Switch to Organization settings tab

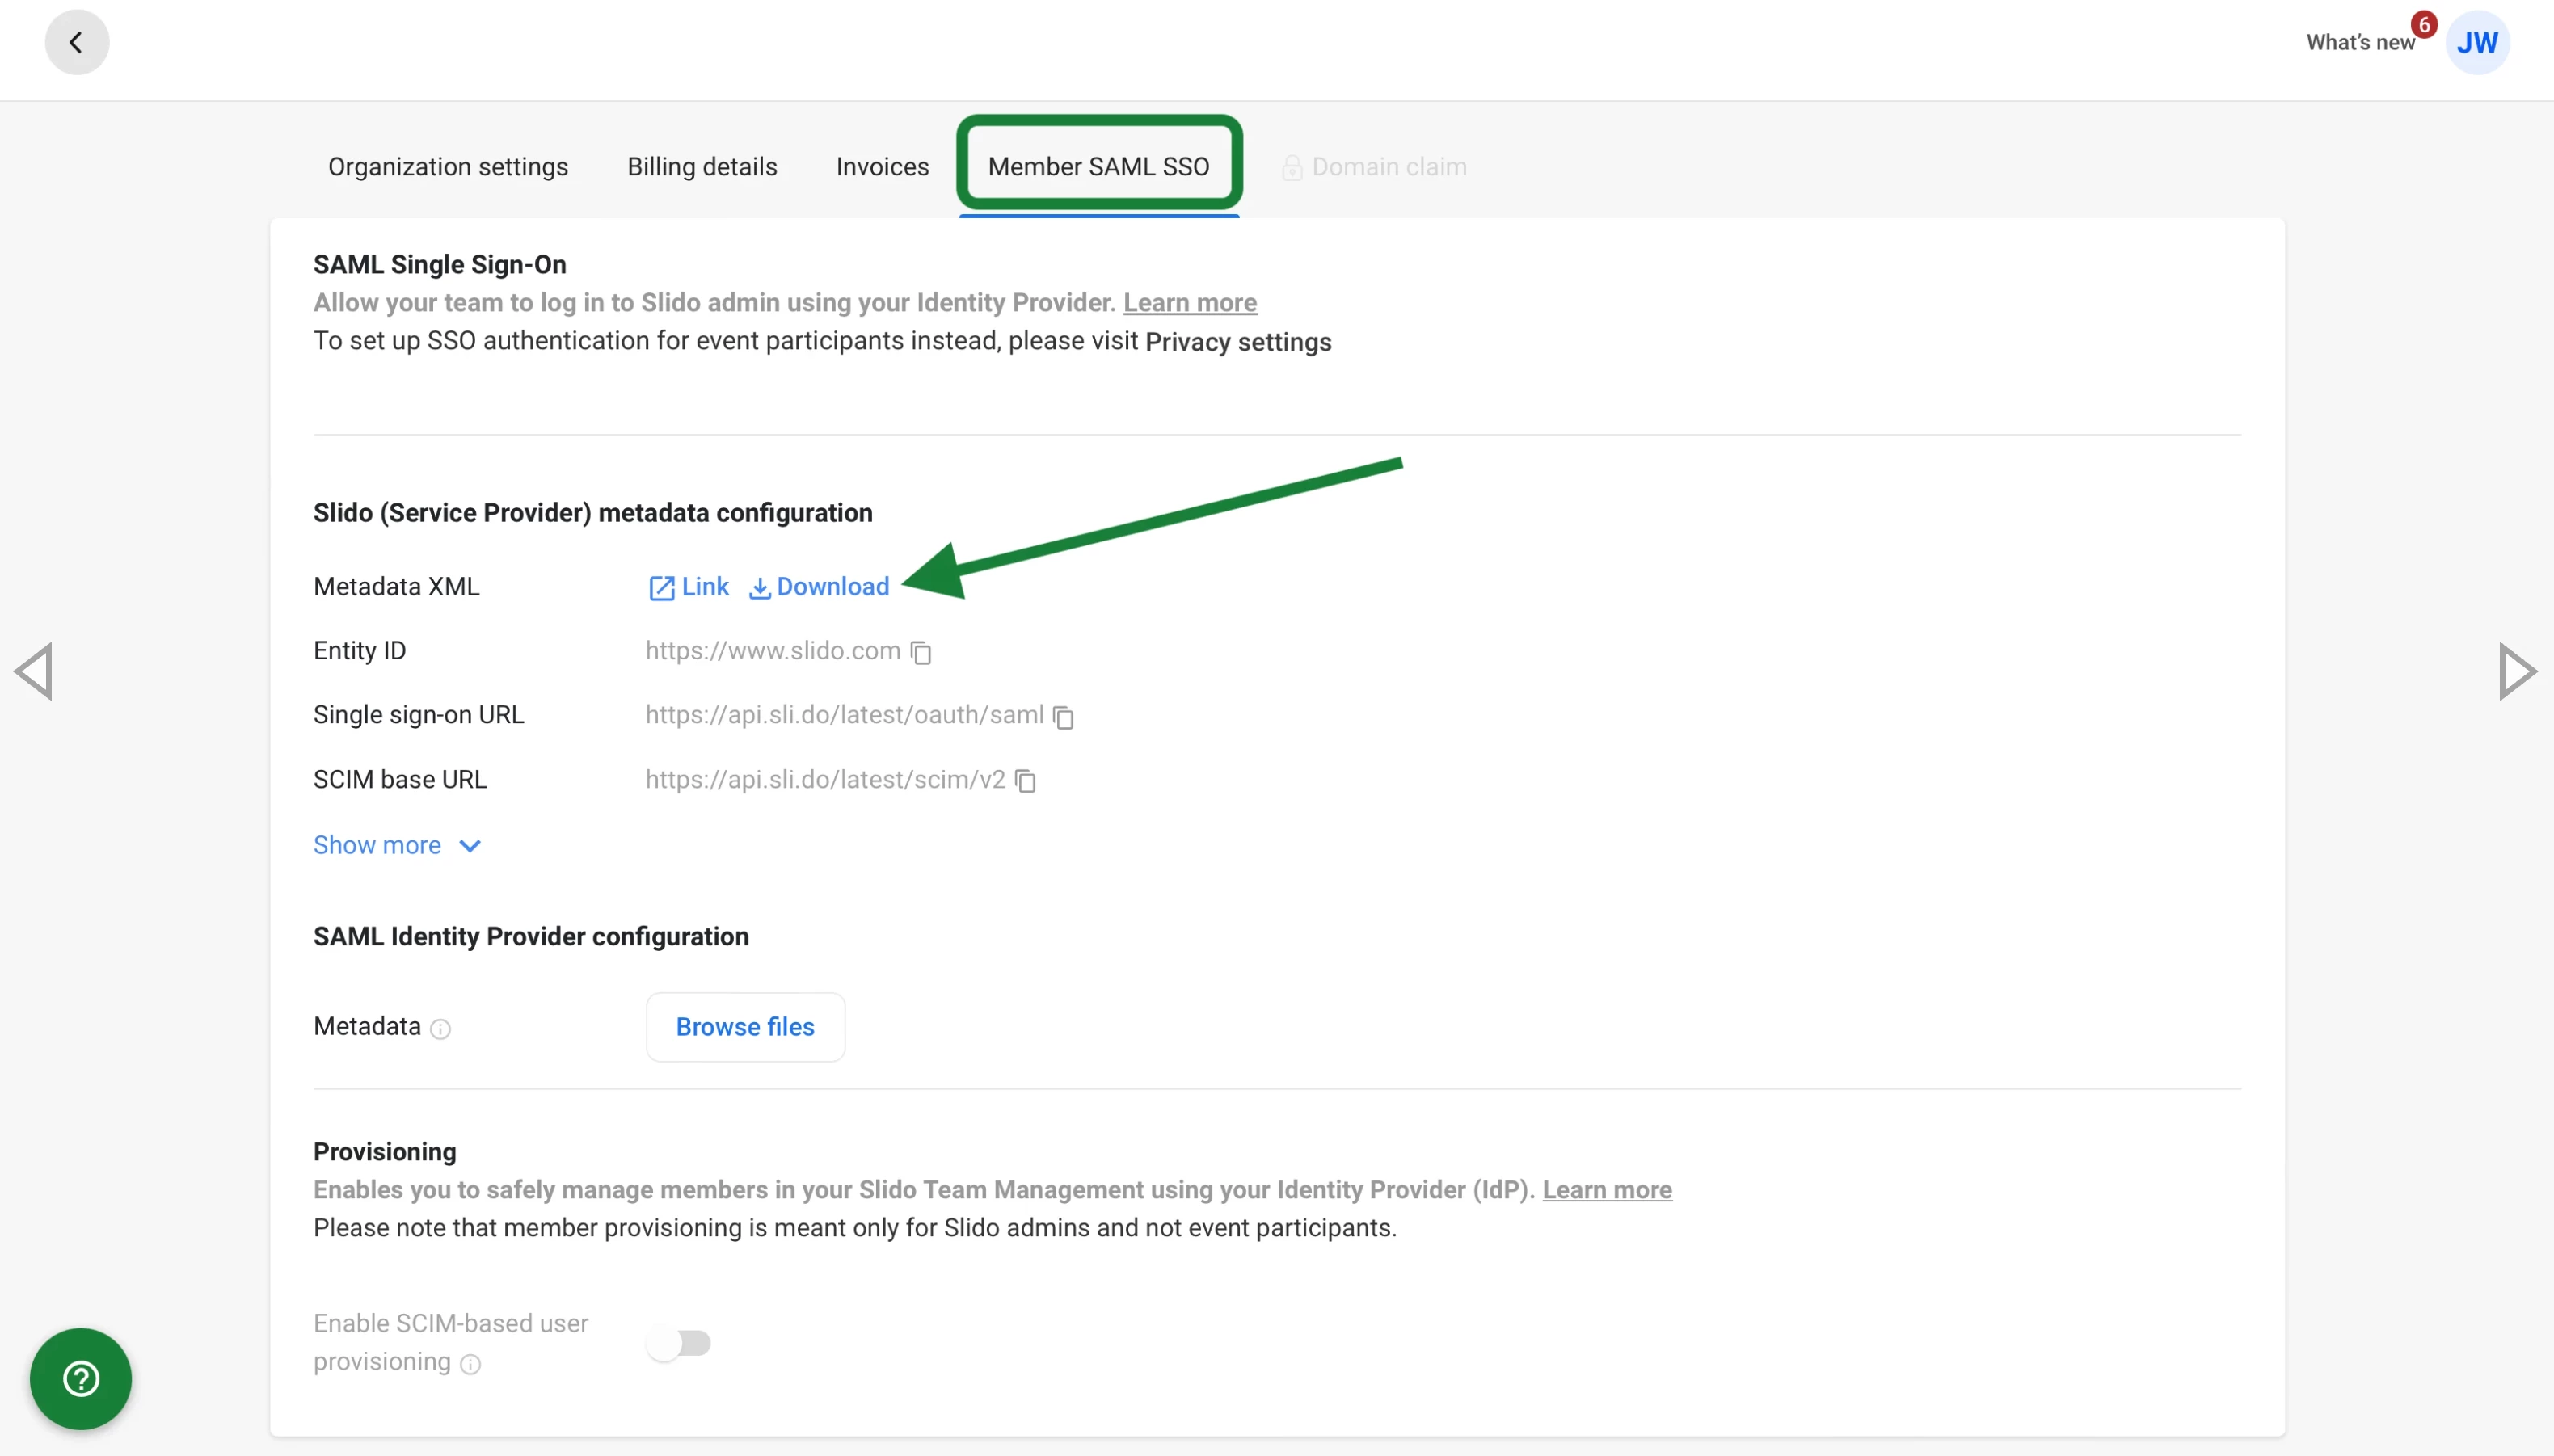(x=447, y=167)
